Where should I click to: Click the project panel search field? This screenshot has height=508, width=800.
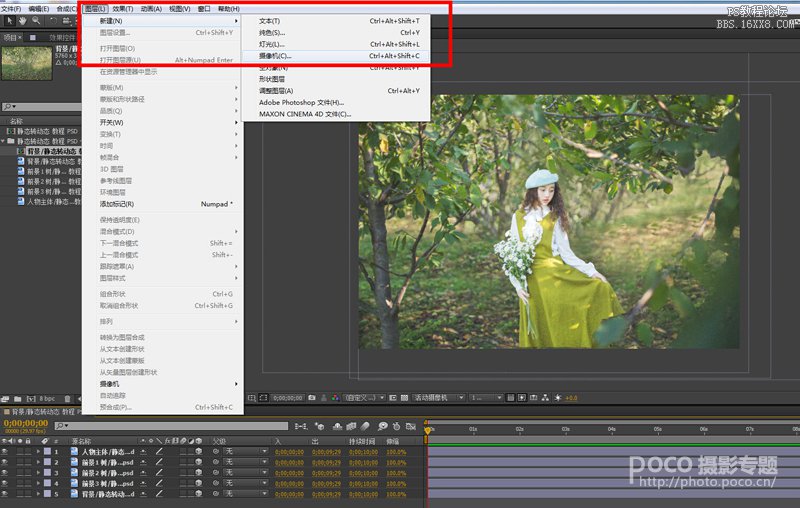pyautogui.click(x=42, y=107)
